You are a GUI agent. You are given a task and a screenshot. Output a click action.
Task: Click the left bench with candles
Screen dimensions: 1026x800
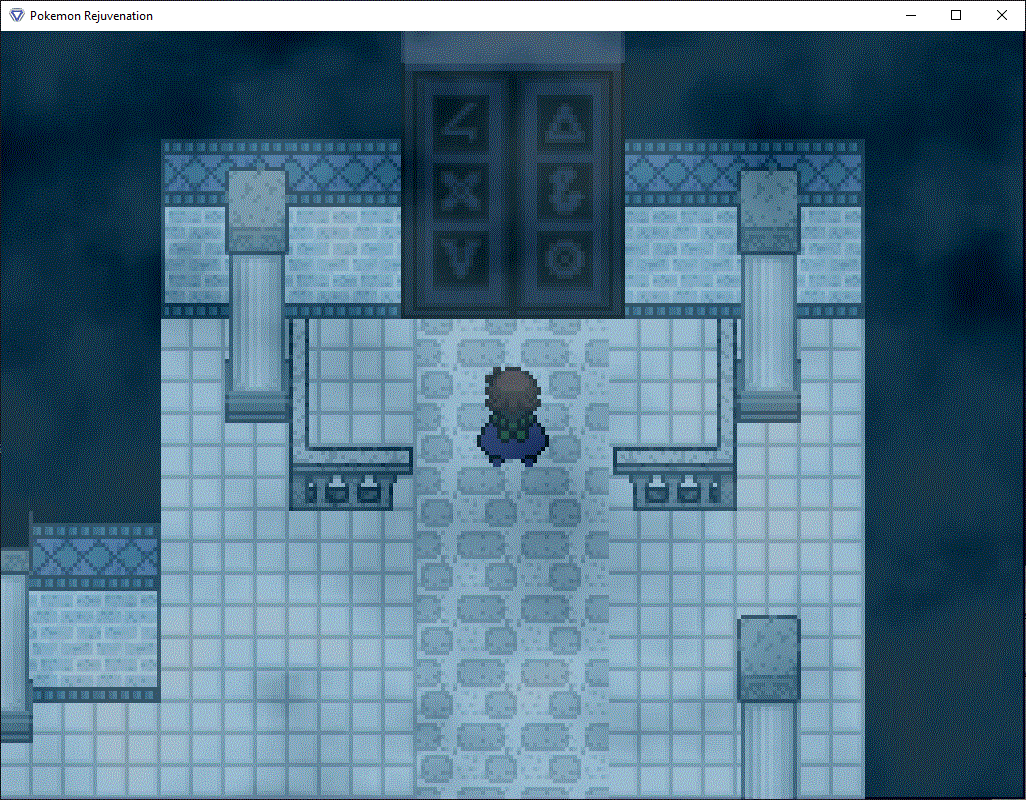click(351, 479)
